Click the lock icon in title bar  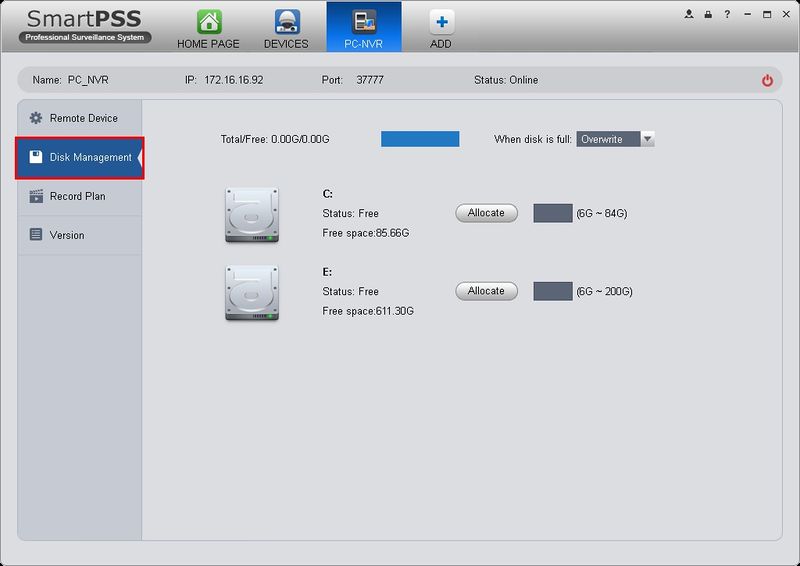coord(708,15)
